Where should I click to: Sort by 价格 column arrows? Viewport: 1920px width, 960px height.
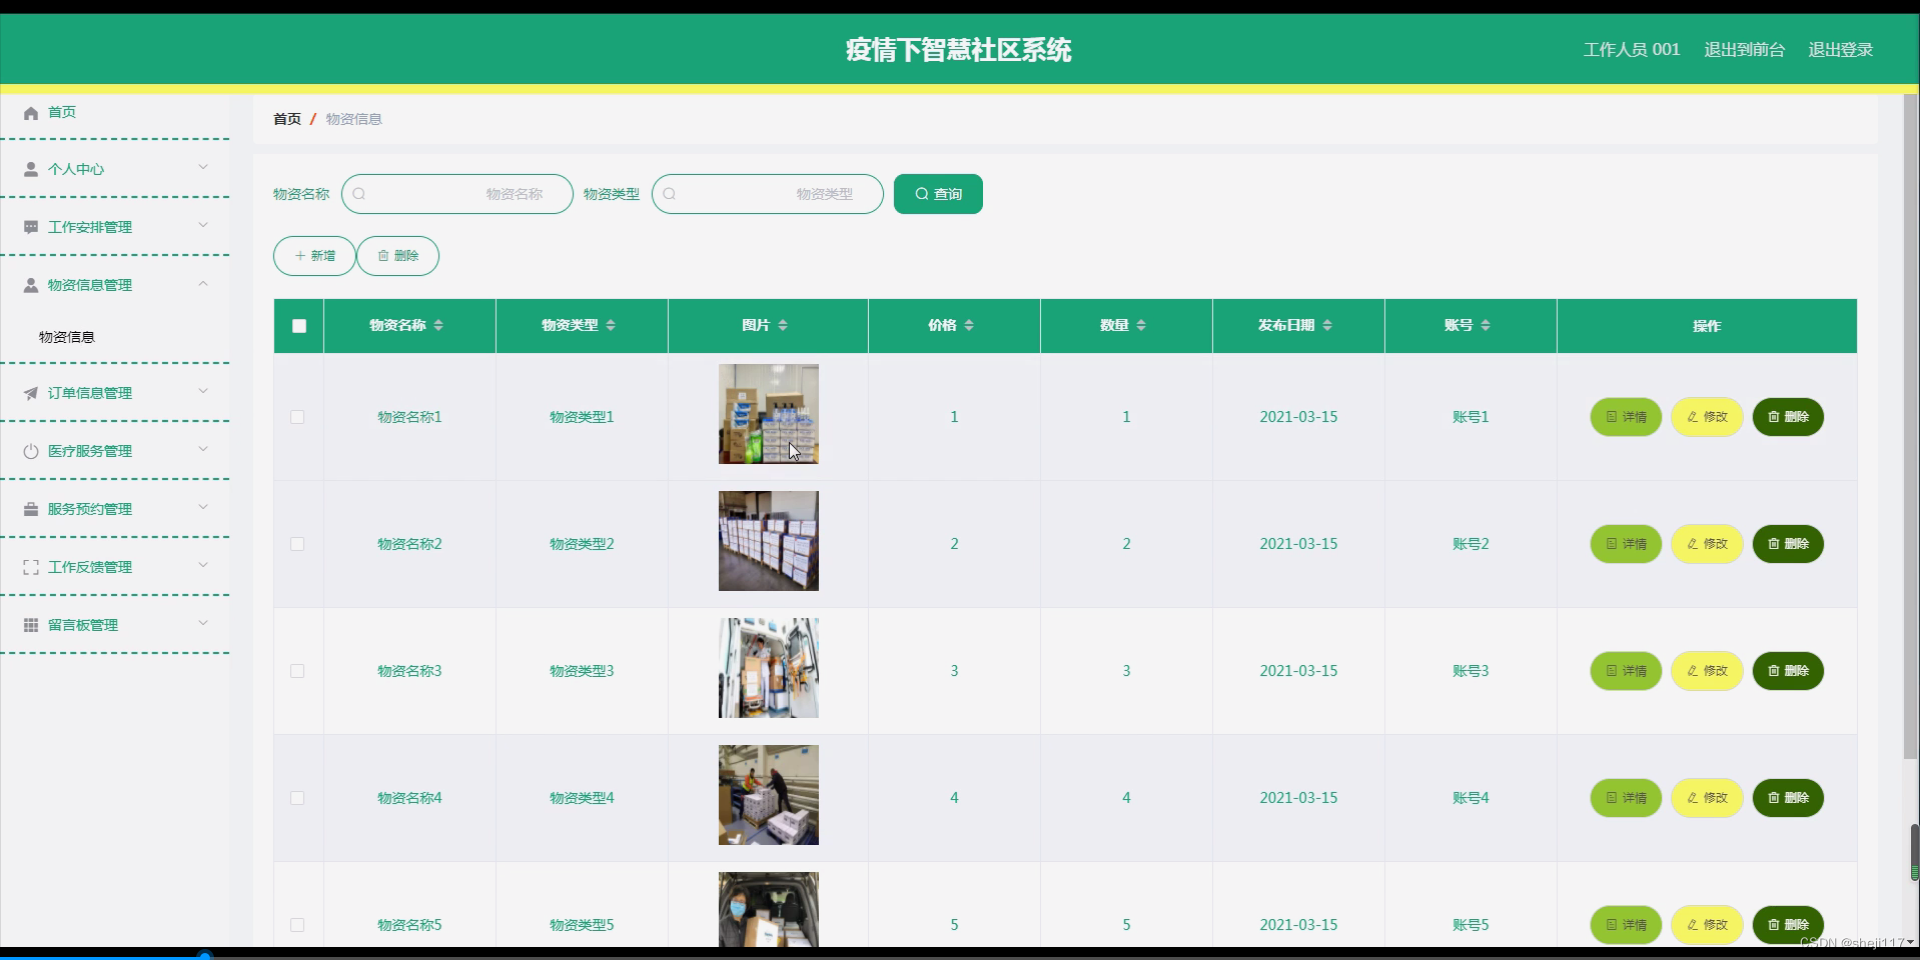click(x=968, y=326)
